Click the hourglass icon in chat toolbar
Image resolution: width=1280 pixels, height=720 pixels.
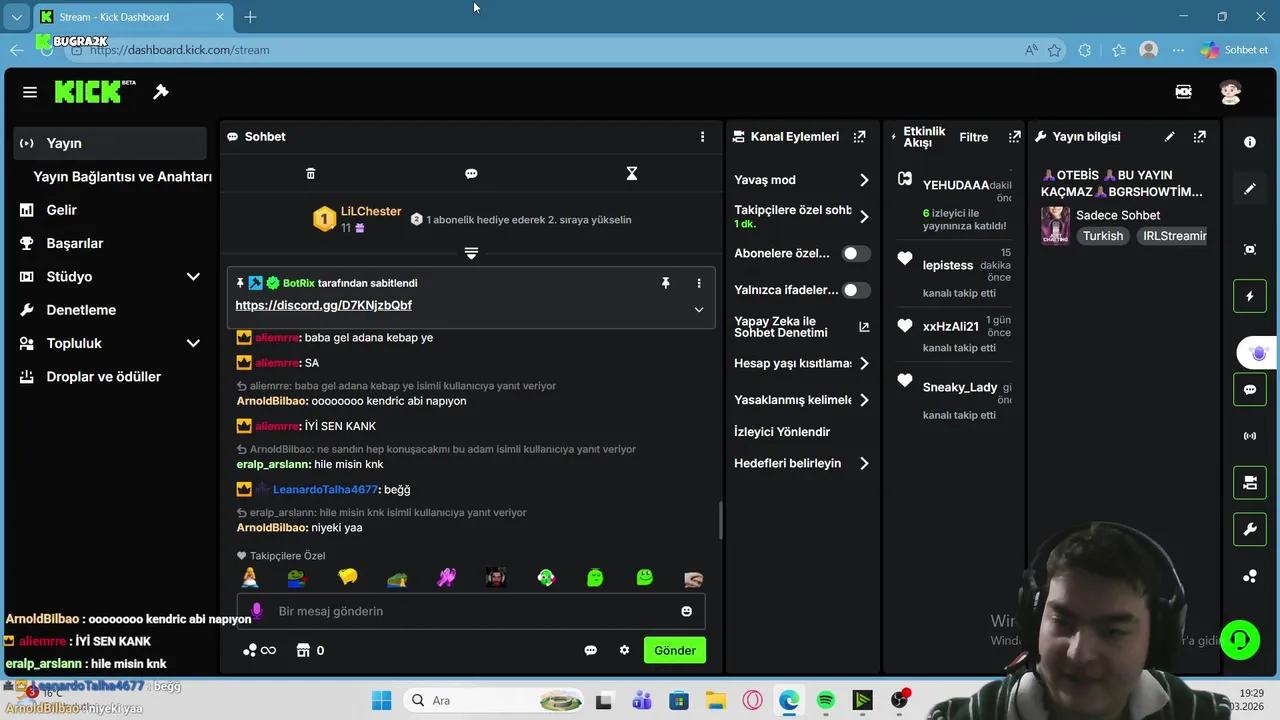[631, 174]
